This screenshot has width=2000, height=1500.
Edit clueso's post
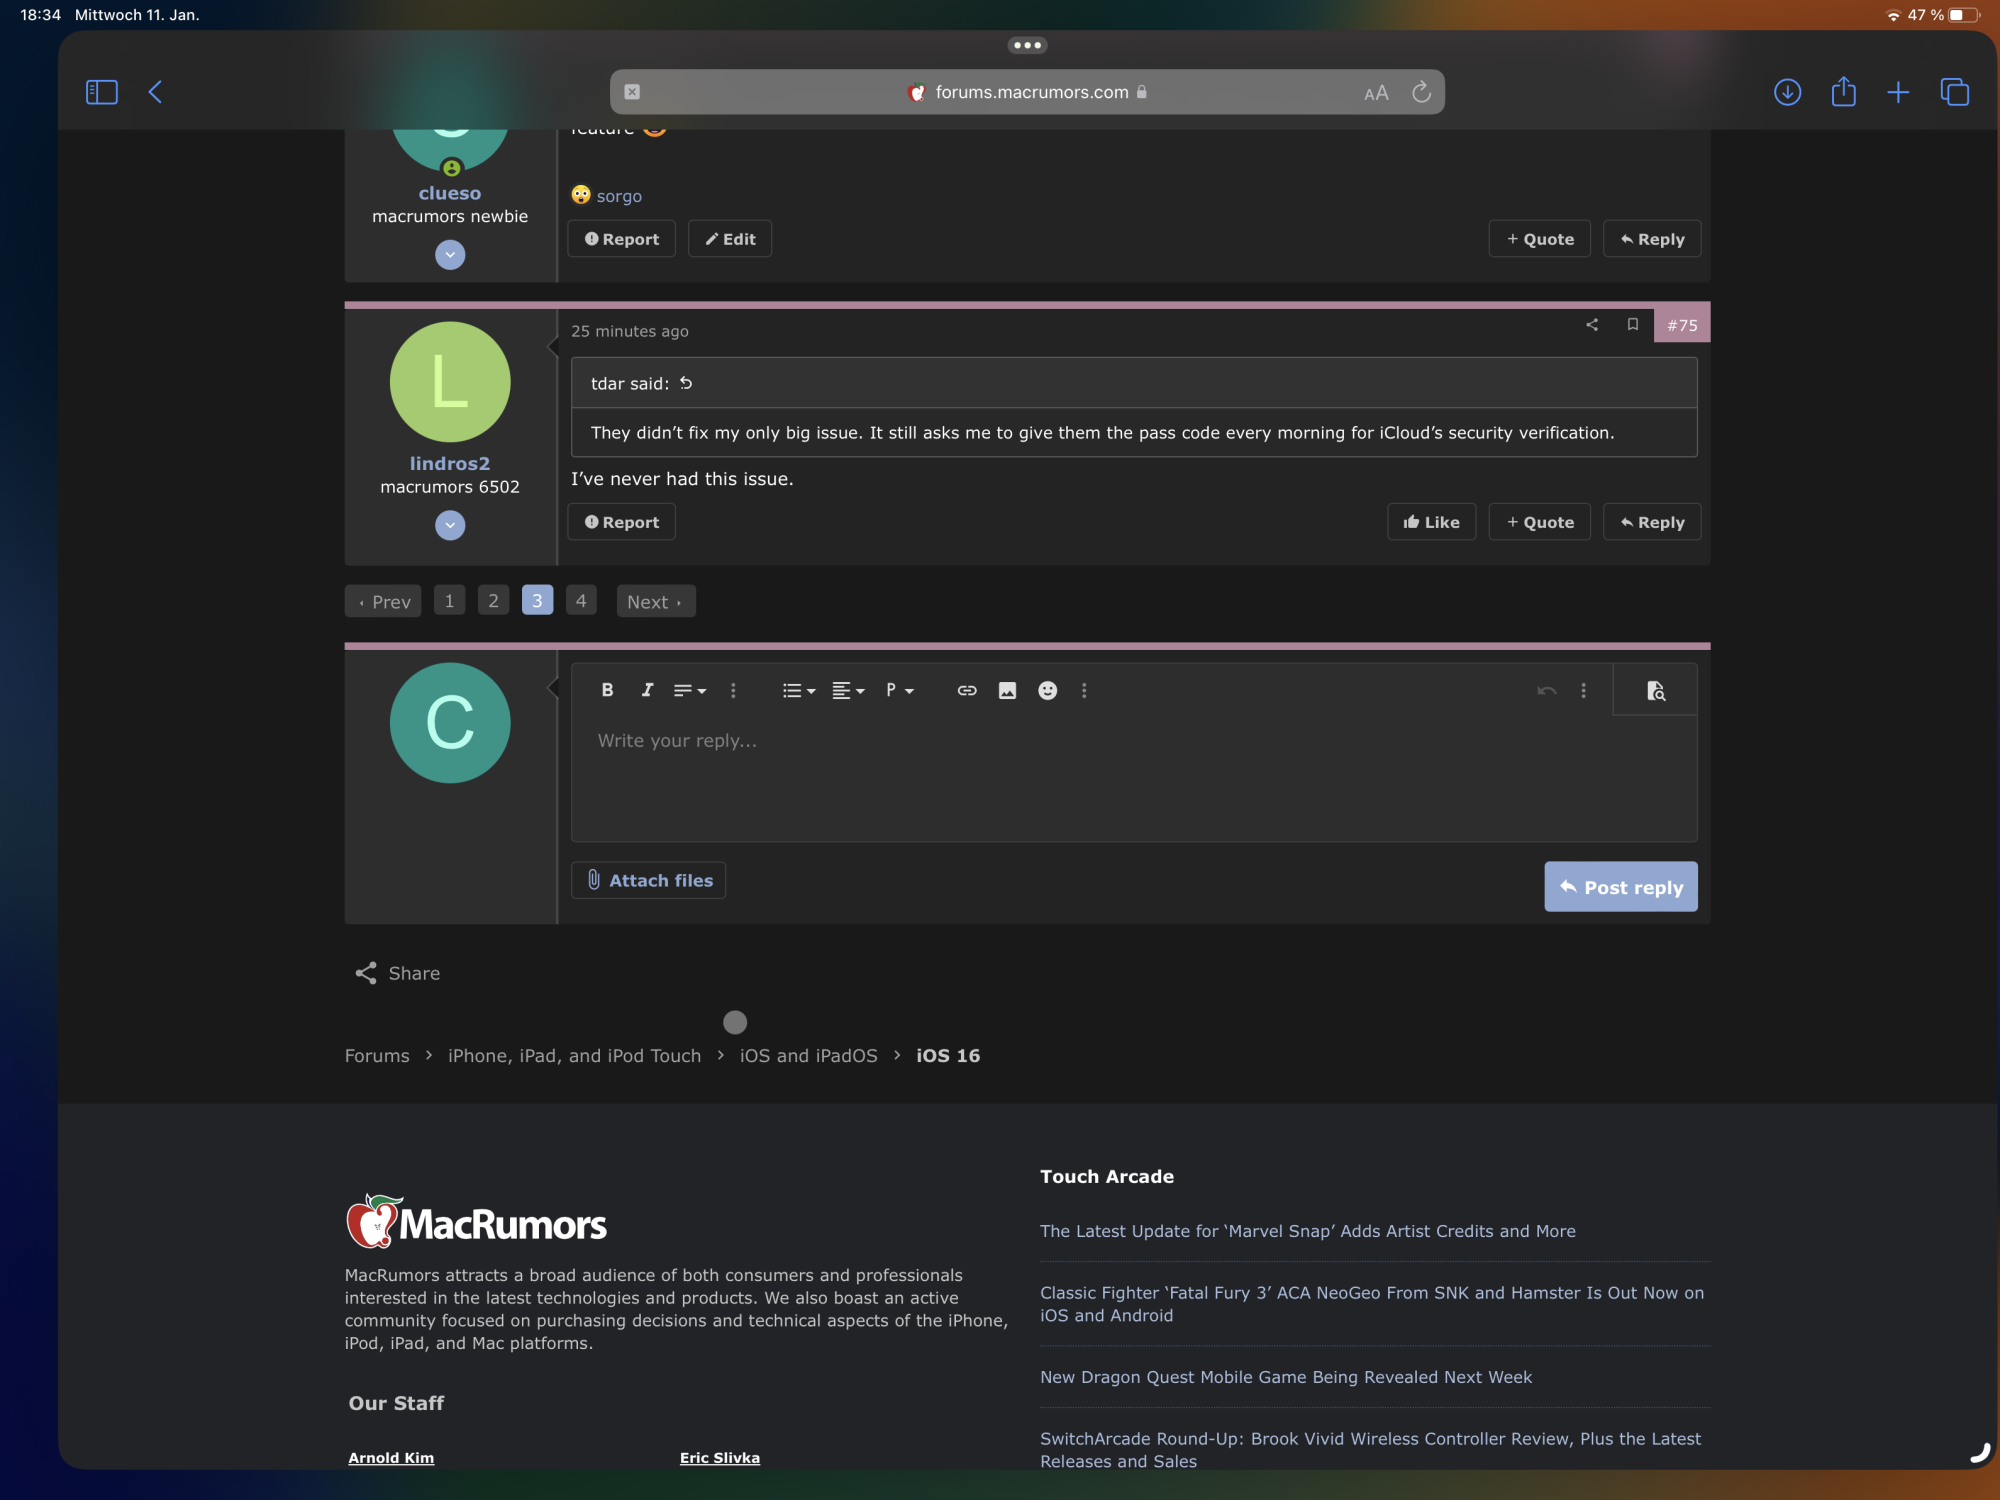730,239
